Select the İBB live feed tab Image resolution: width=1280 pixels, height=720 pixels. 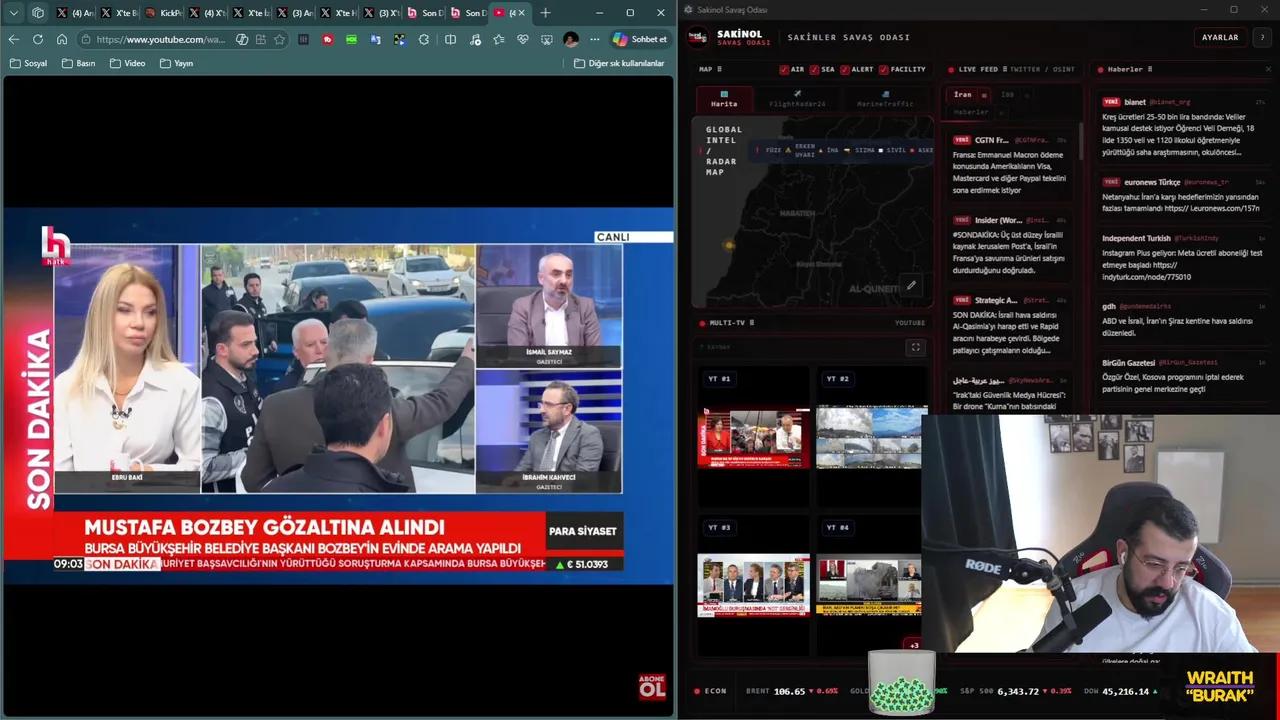[x=1007, y=95]
